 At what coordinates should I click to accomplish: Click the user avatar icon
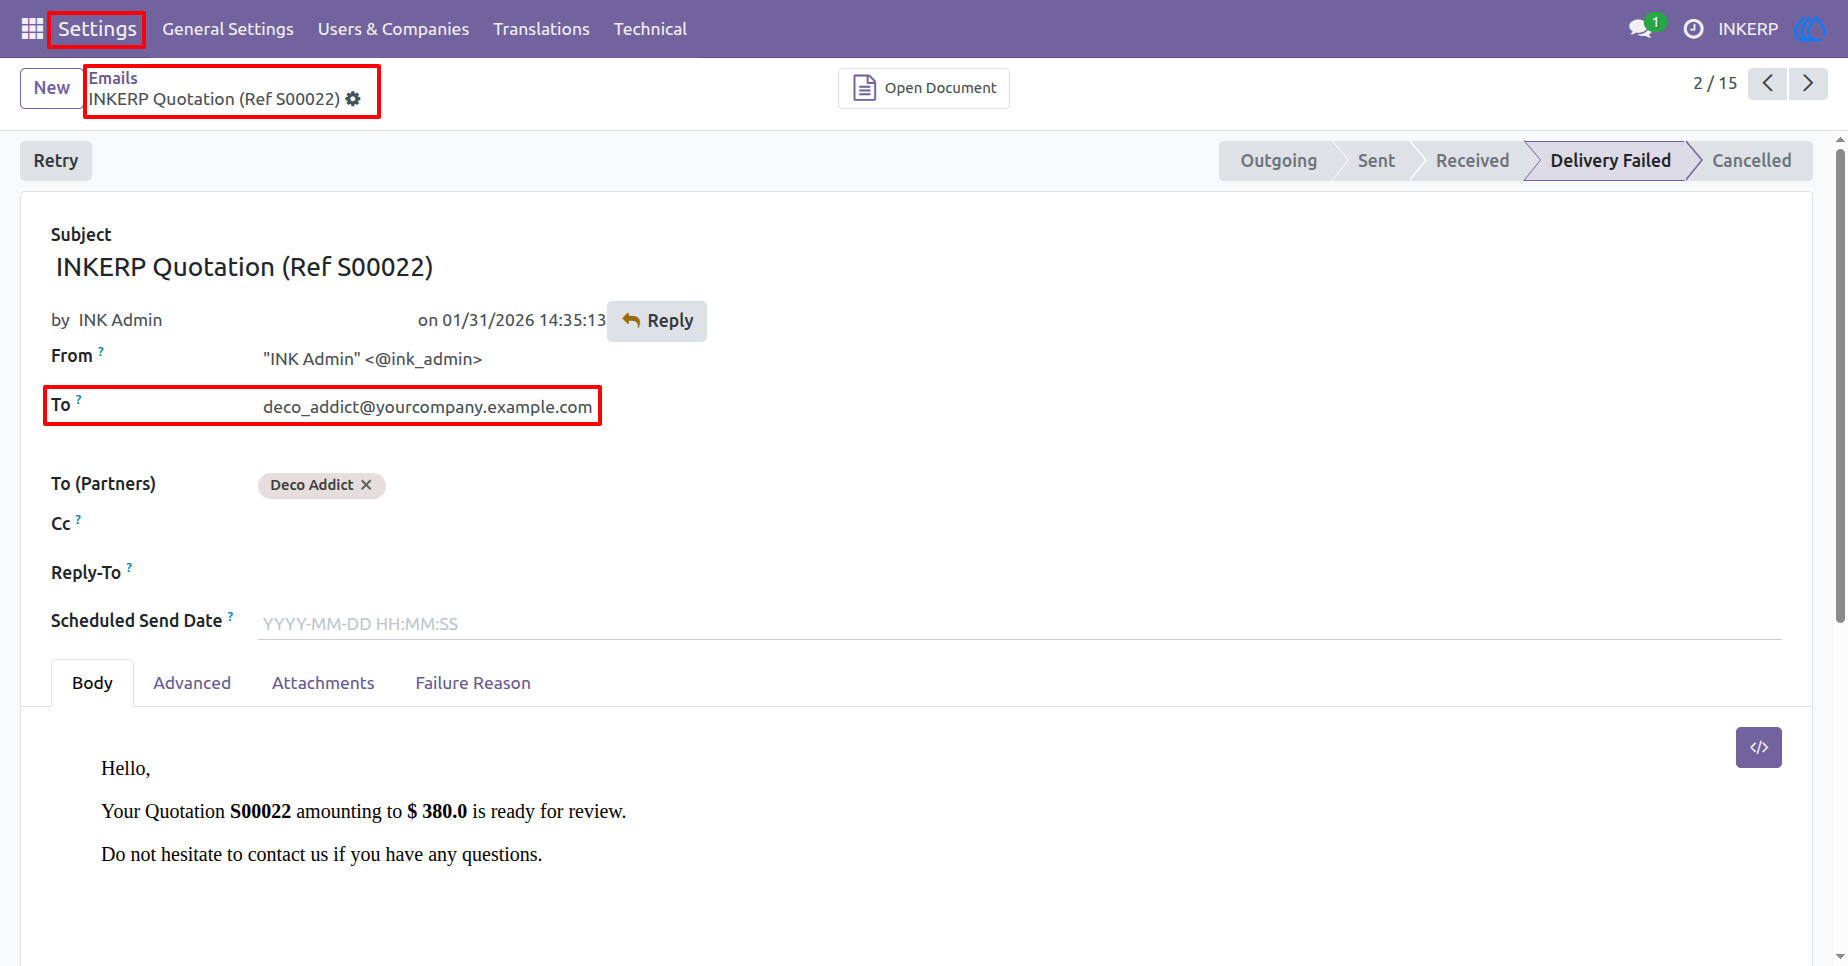click(x=1810, y=29)
